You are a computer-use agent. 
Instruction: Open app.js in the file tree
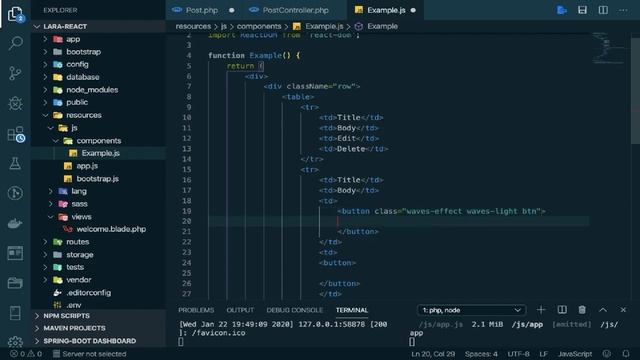[x=98, y=166]
